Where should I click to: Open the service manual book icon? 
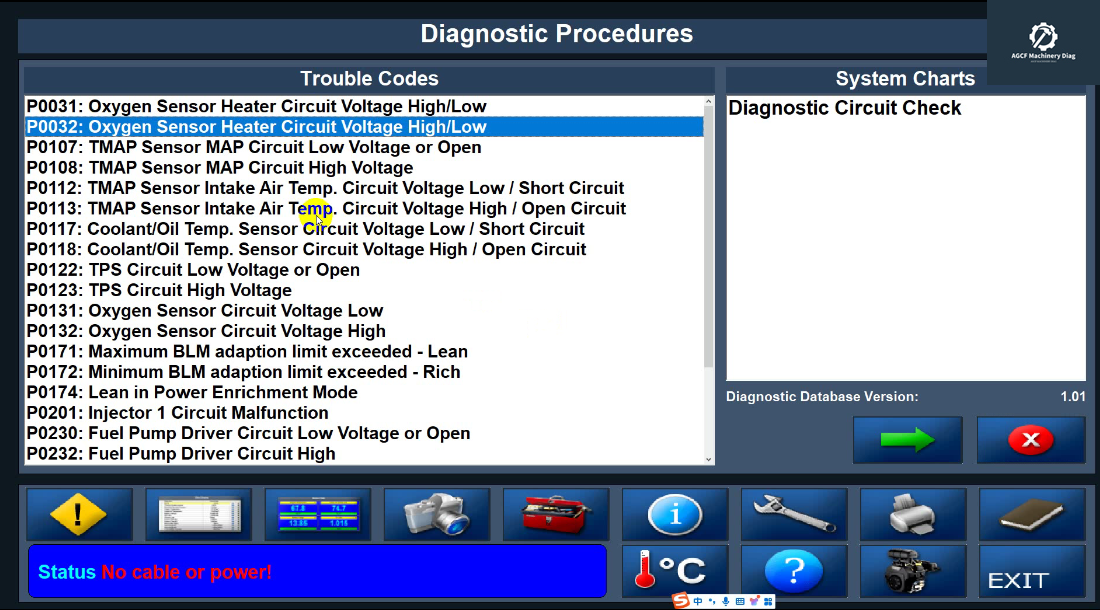click(1032, 513)
